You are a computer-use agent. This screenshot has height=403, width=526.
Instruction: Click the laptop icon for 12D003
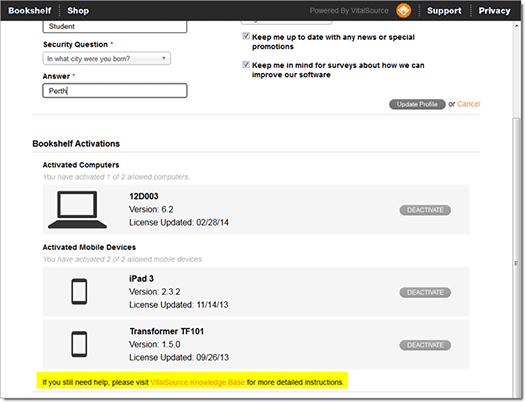click(77, 210)
